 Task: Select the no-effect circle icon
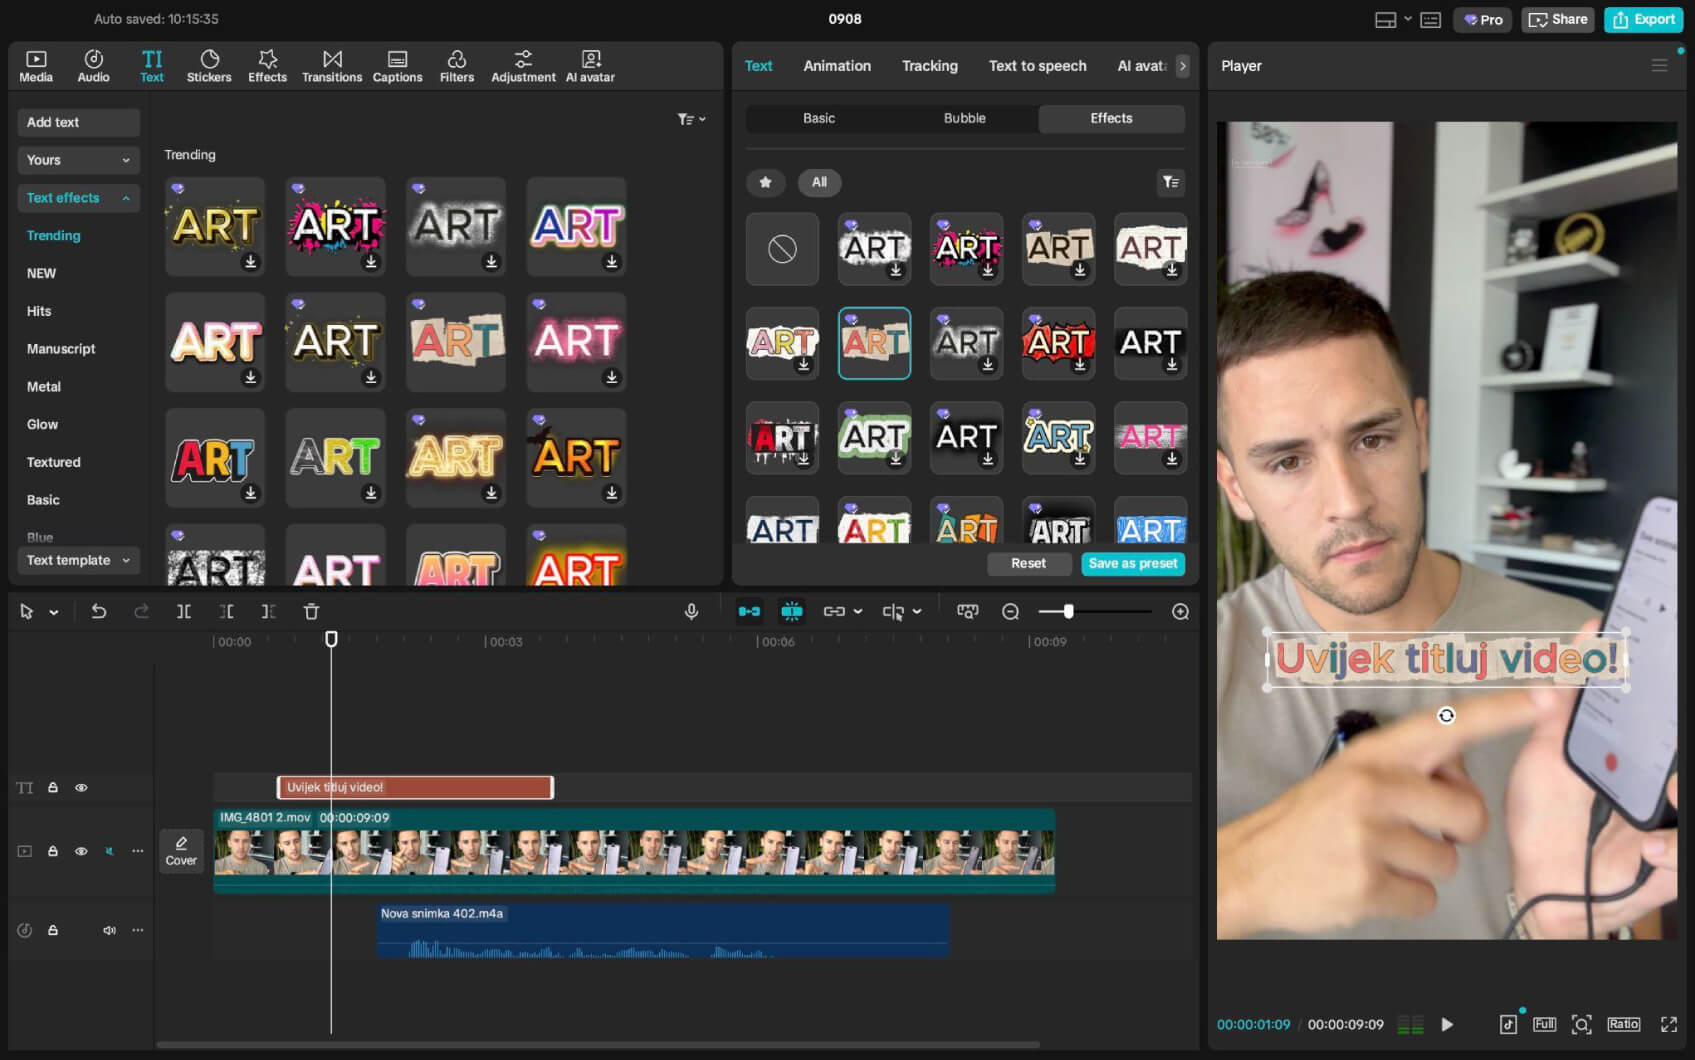click(782, 249)
